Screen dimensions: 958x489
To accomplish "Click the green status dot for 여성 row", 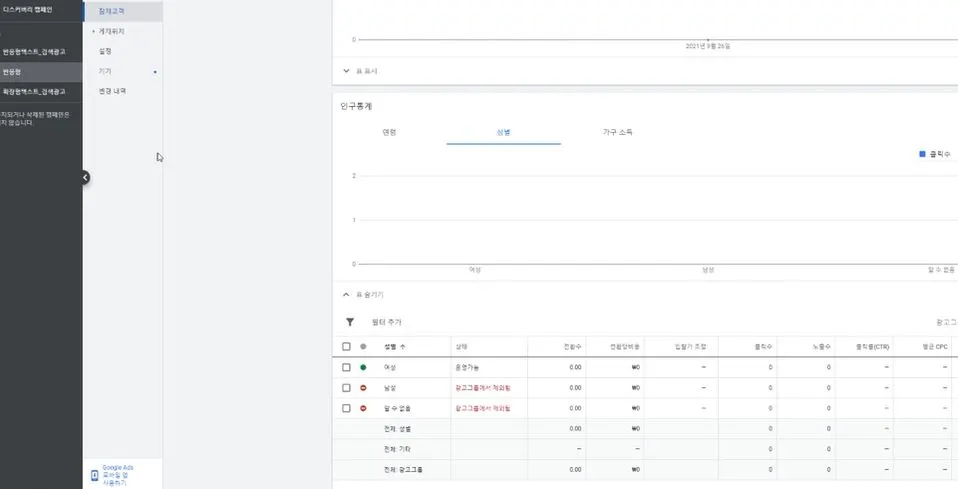I will (x=363, y=367).
